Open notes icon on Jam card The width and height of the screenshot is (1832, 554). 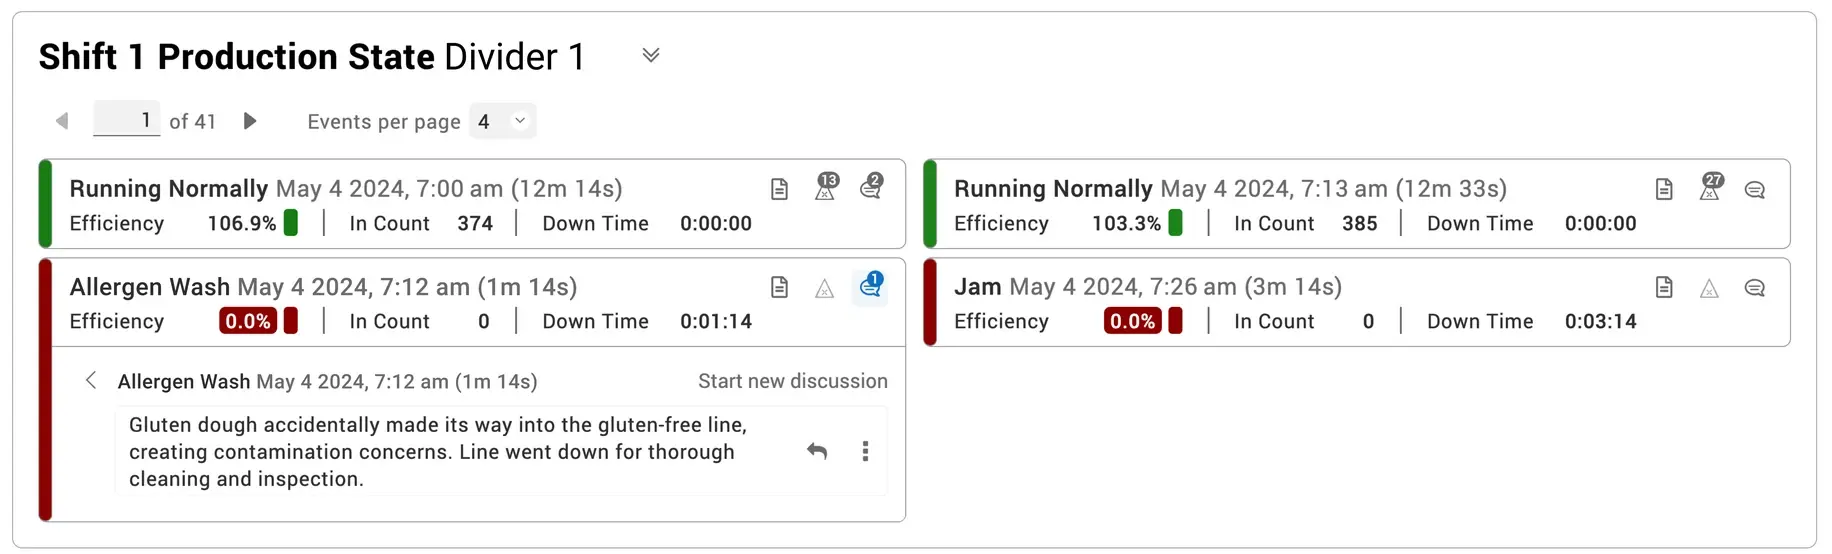[1664, 288]
